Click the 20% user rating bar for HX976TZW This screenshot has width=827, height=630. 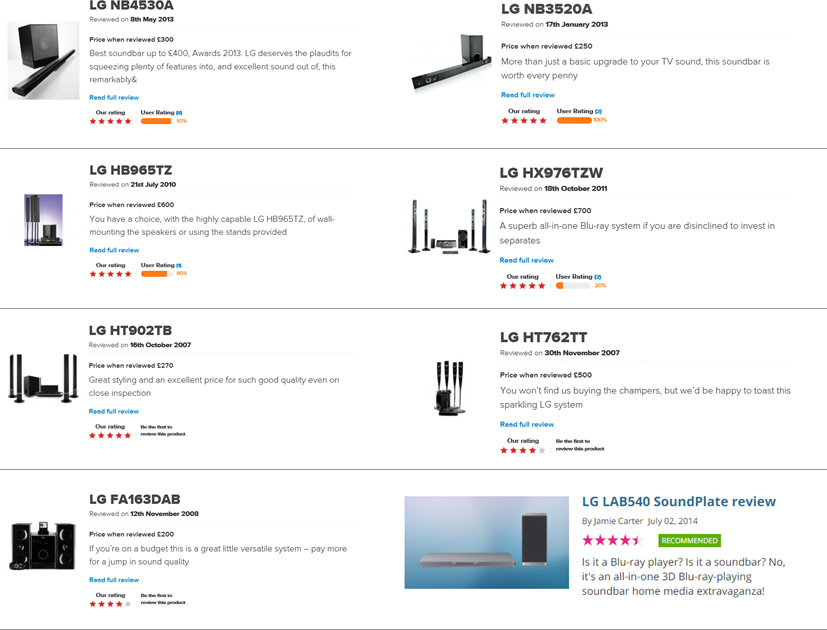573,285
